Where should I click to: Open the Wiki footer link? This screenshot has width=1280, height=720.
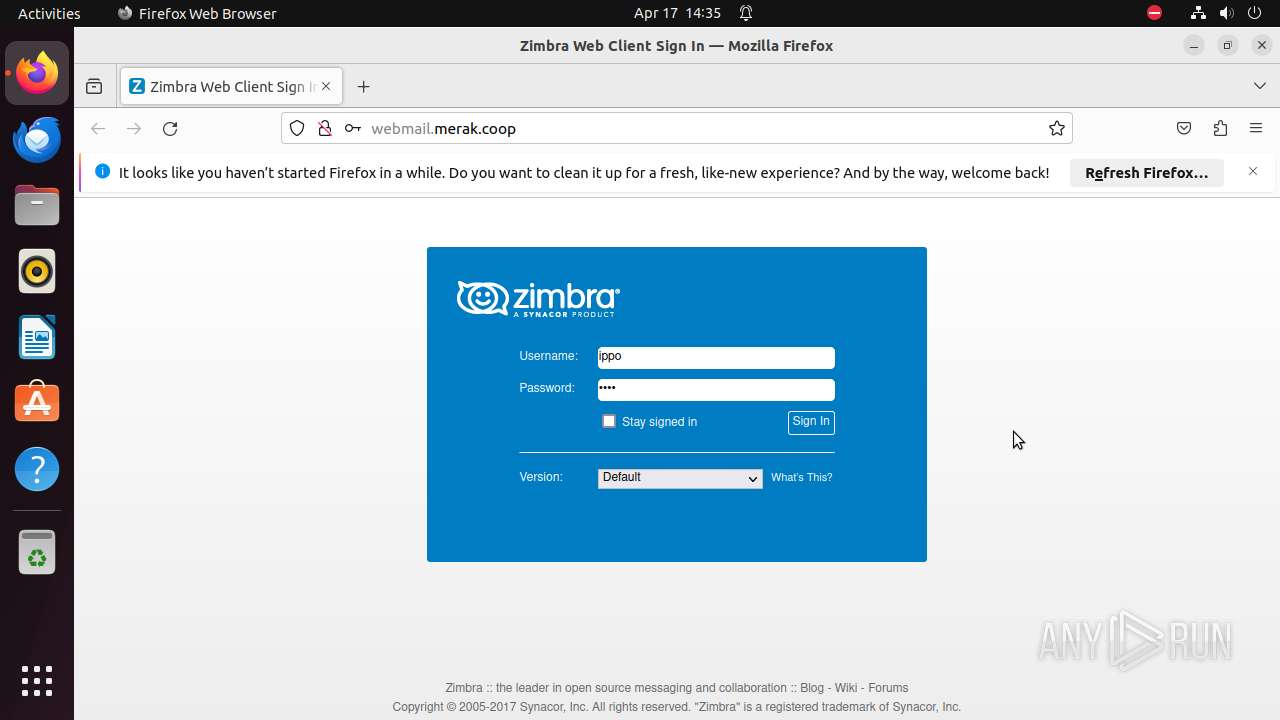click(846, 688)
